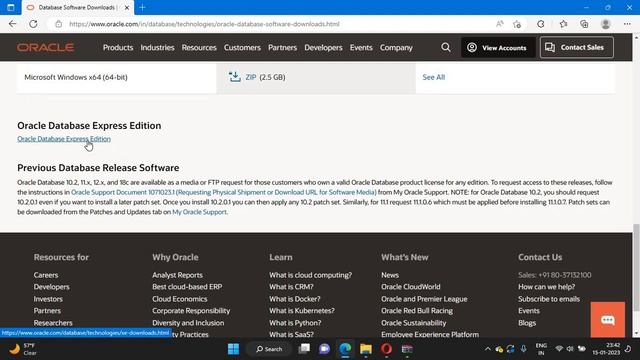Open the orange chat bubble widget
640x360 pixels.
click(x=607, y=320)
